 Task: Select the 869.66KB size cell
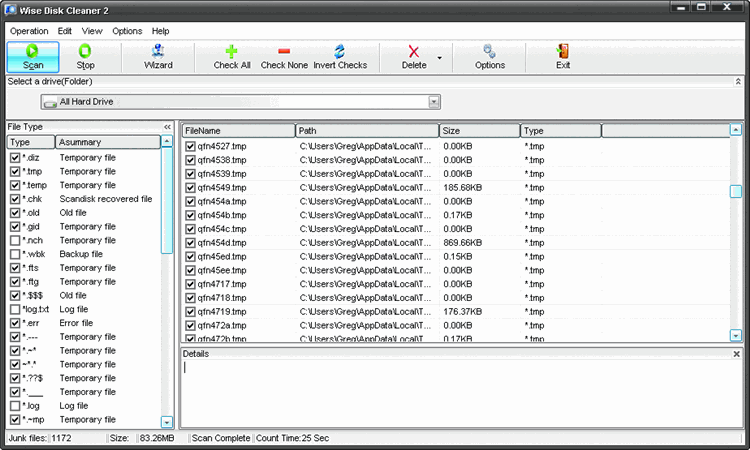pos(463,243)
